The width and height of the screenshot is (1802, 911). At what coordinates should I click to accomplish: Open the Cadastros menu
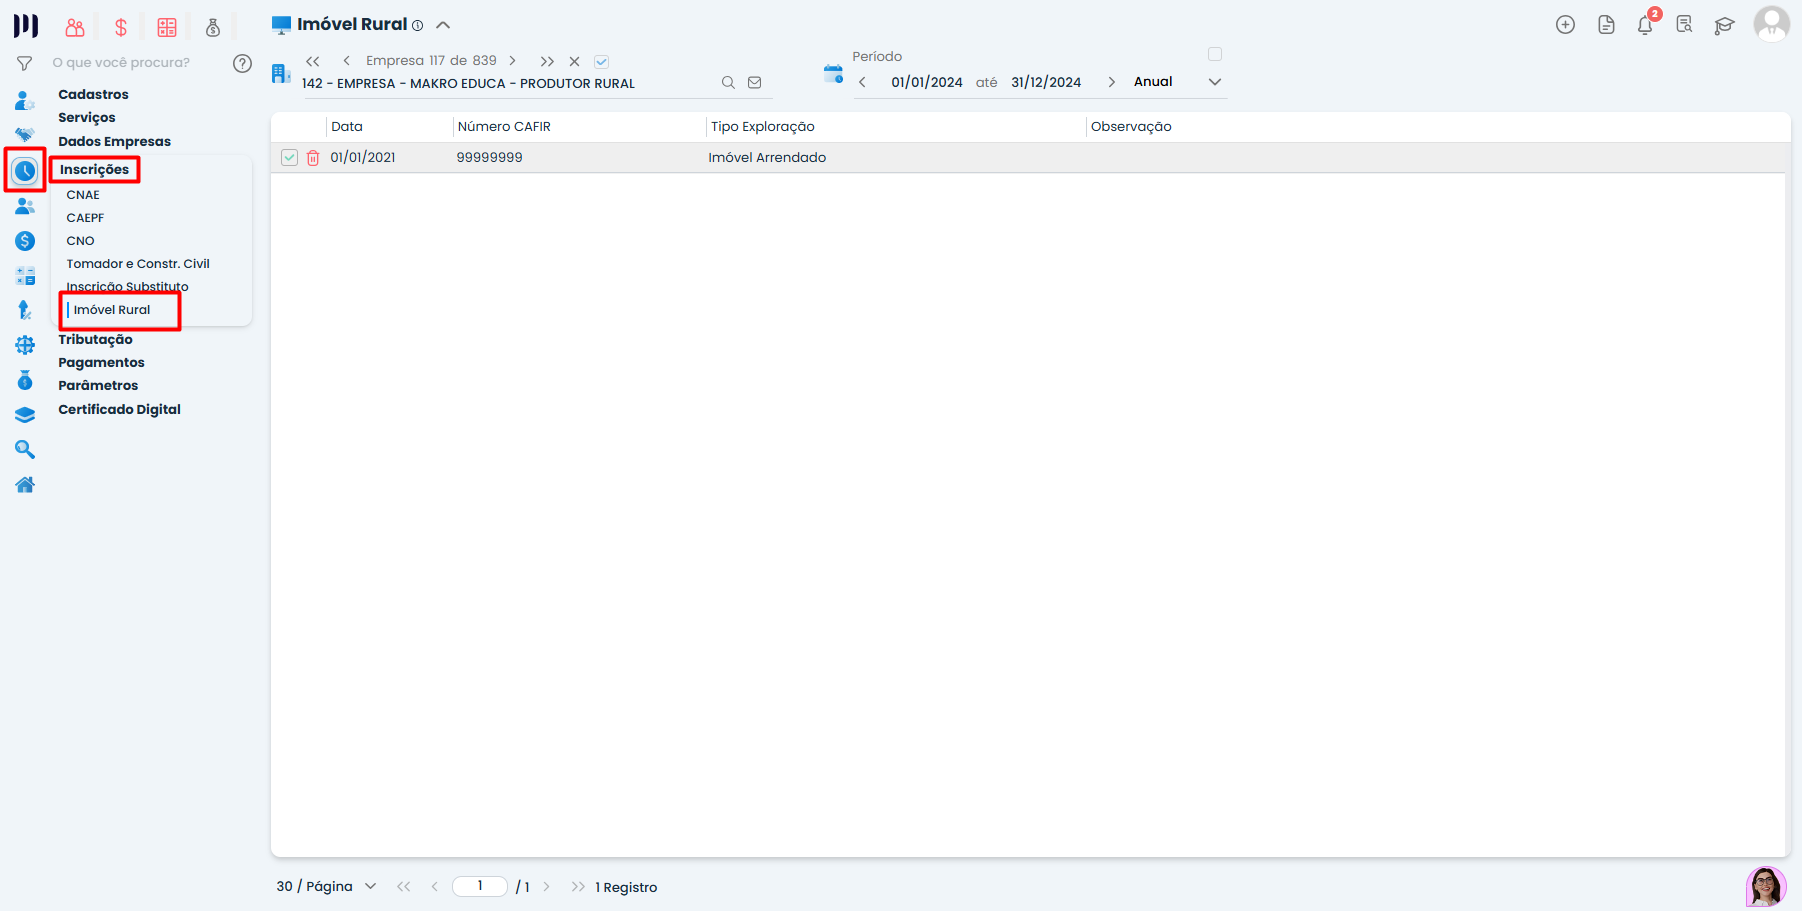click(x=94, y=94)
